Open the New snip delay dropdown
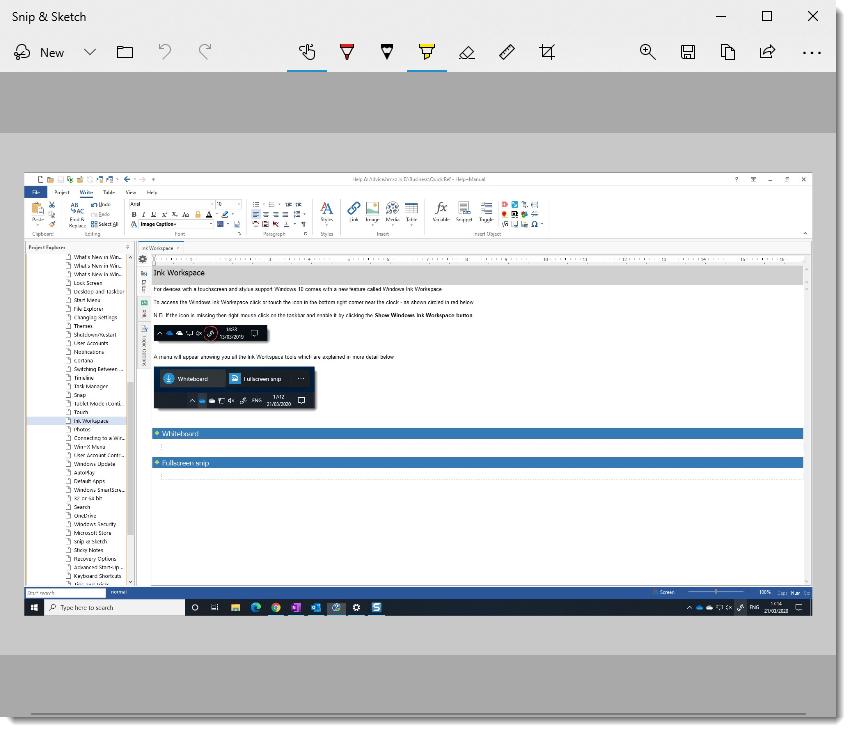The image size is (851, 732). coord(90,52)
